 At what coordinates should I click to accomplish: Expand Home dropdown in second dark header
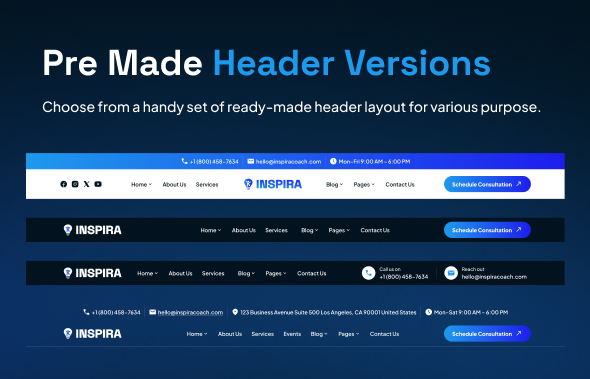point(211,230)
